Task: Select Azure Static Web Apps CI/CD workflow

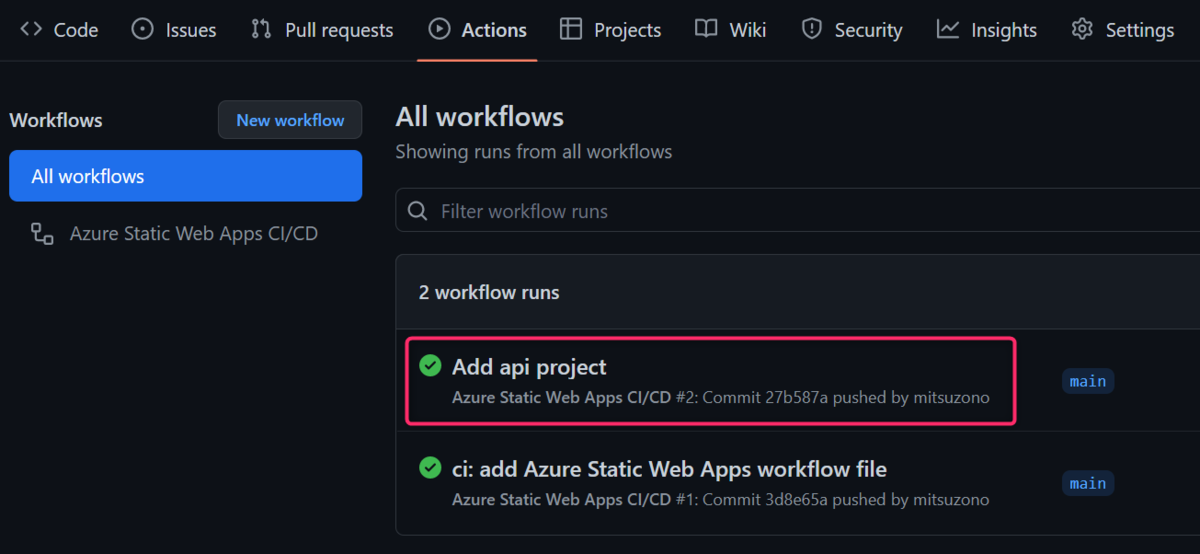Action: tap(194, 234)
